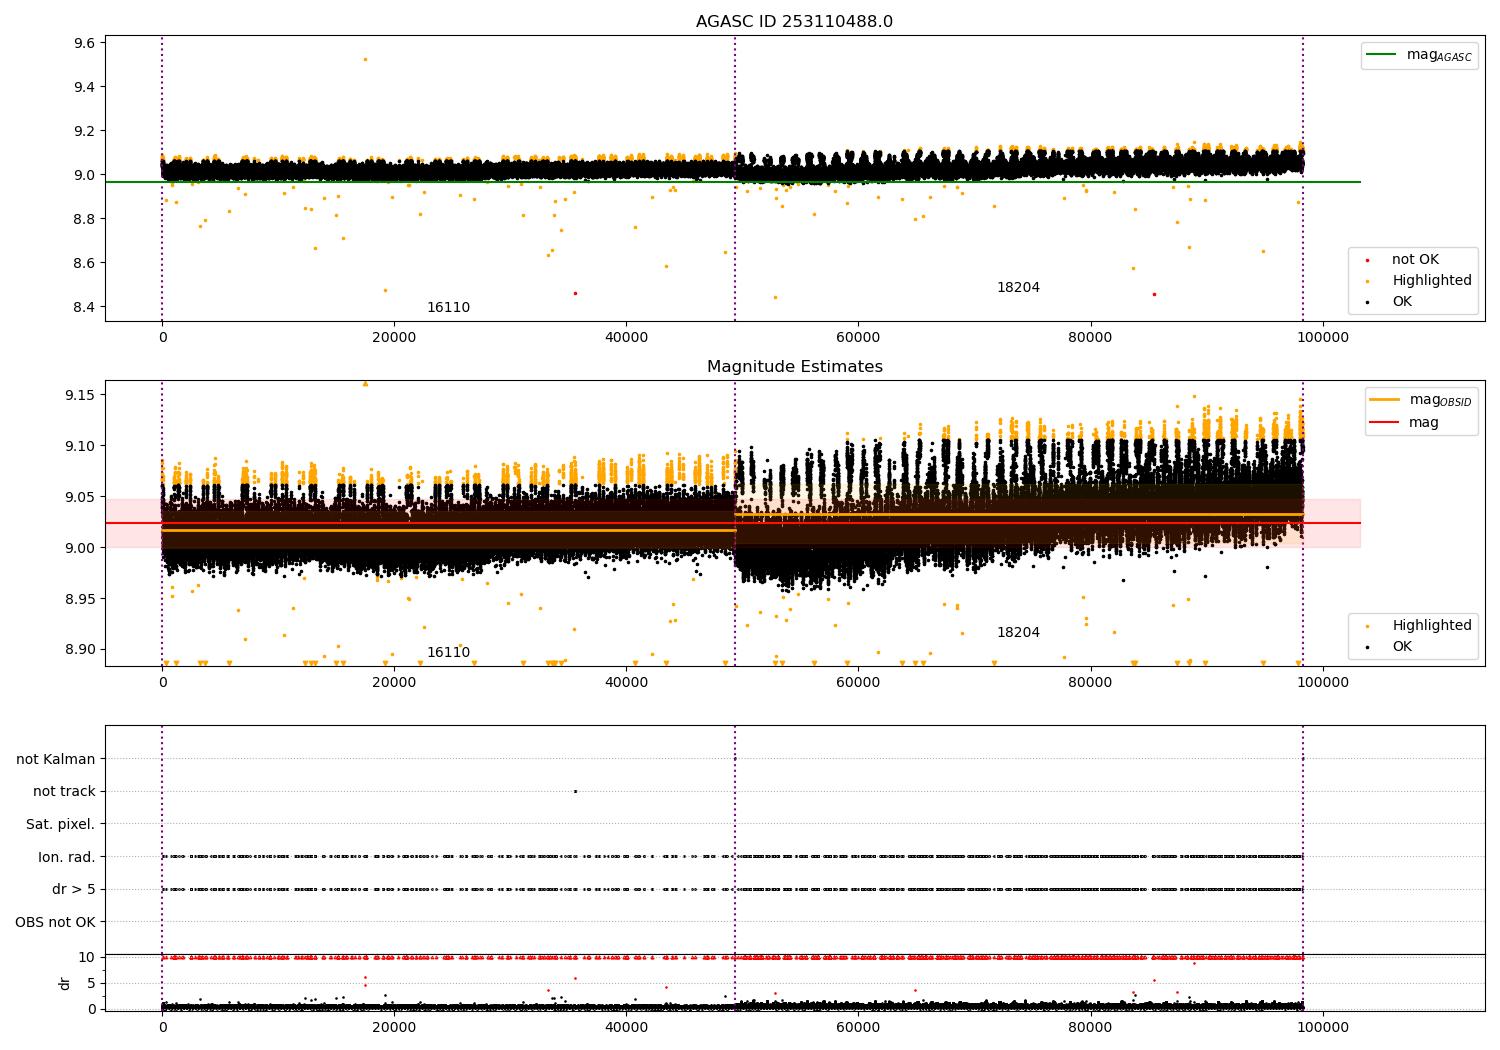Click the 18204 label in Magnitude Estimates plot
Image resolution: width=1500 pixels, height=1050 pixels.
point(1018,633)
